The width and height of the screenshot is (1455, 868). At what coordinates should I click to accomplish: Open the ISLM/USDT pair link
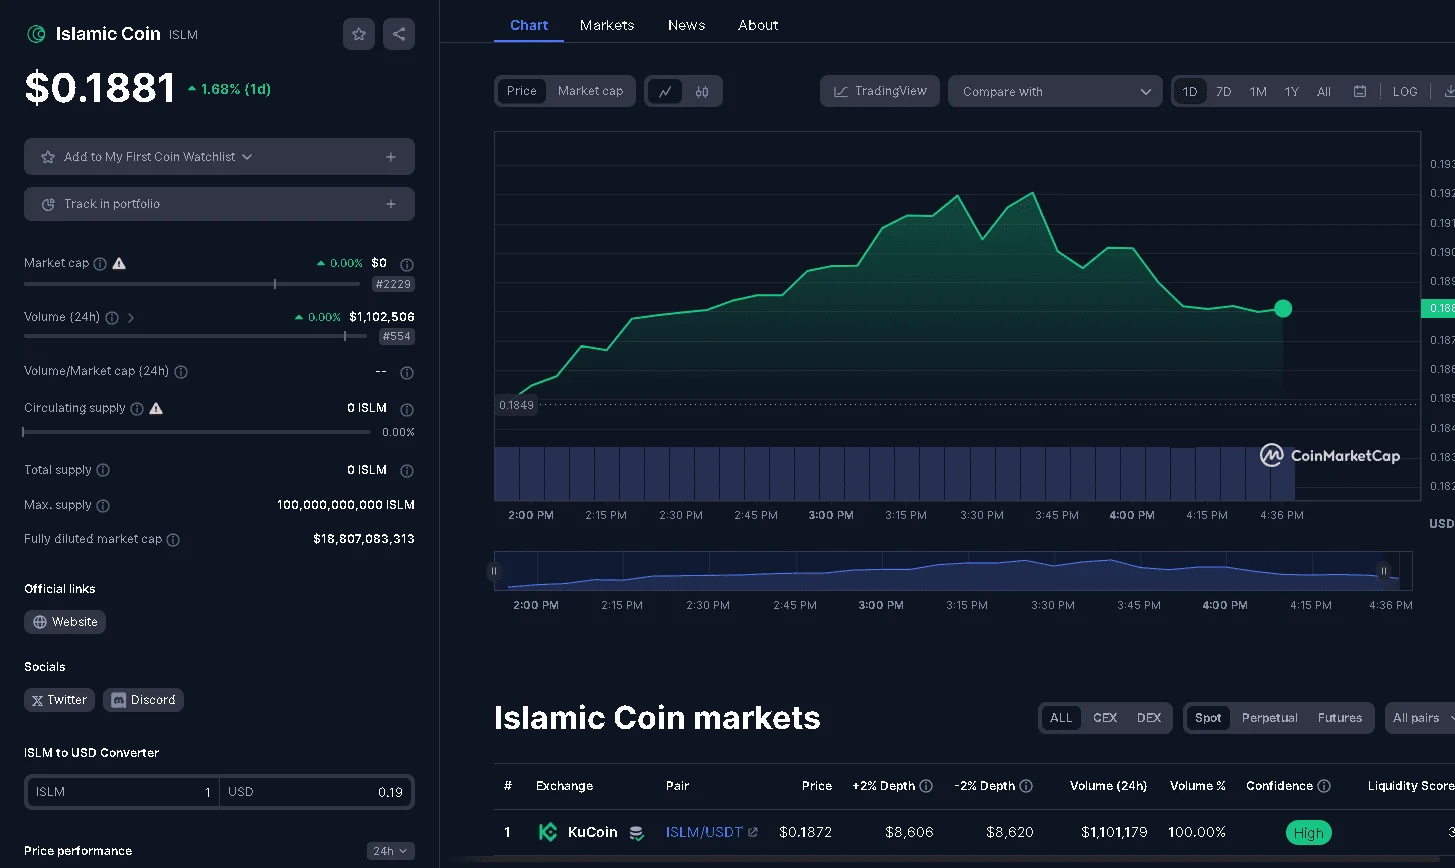click(704, 832)
